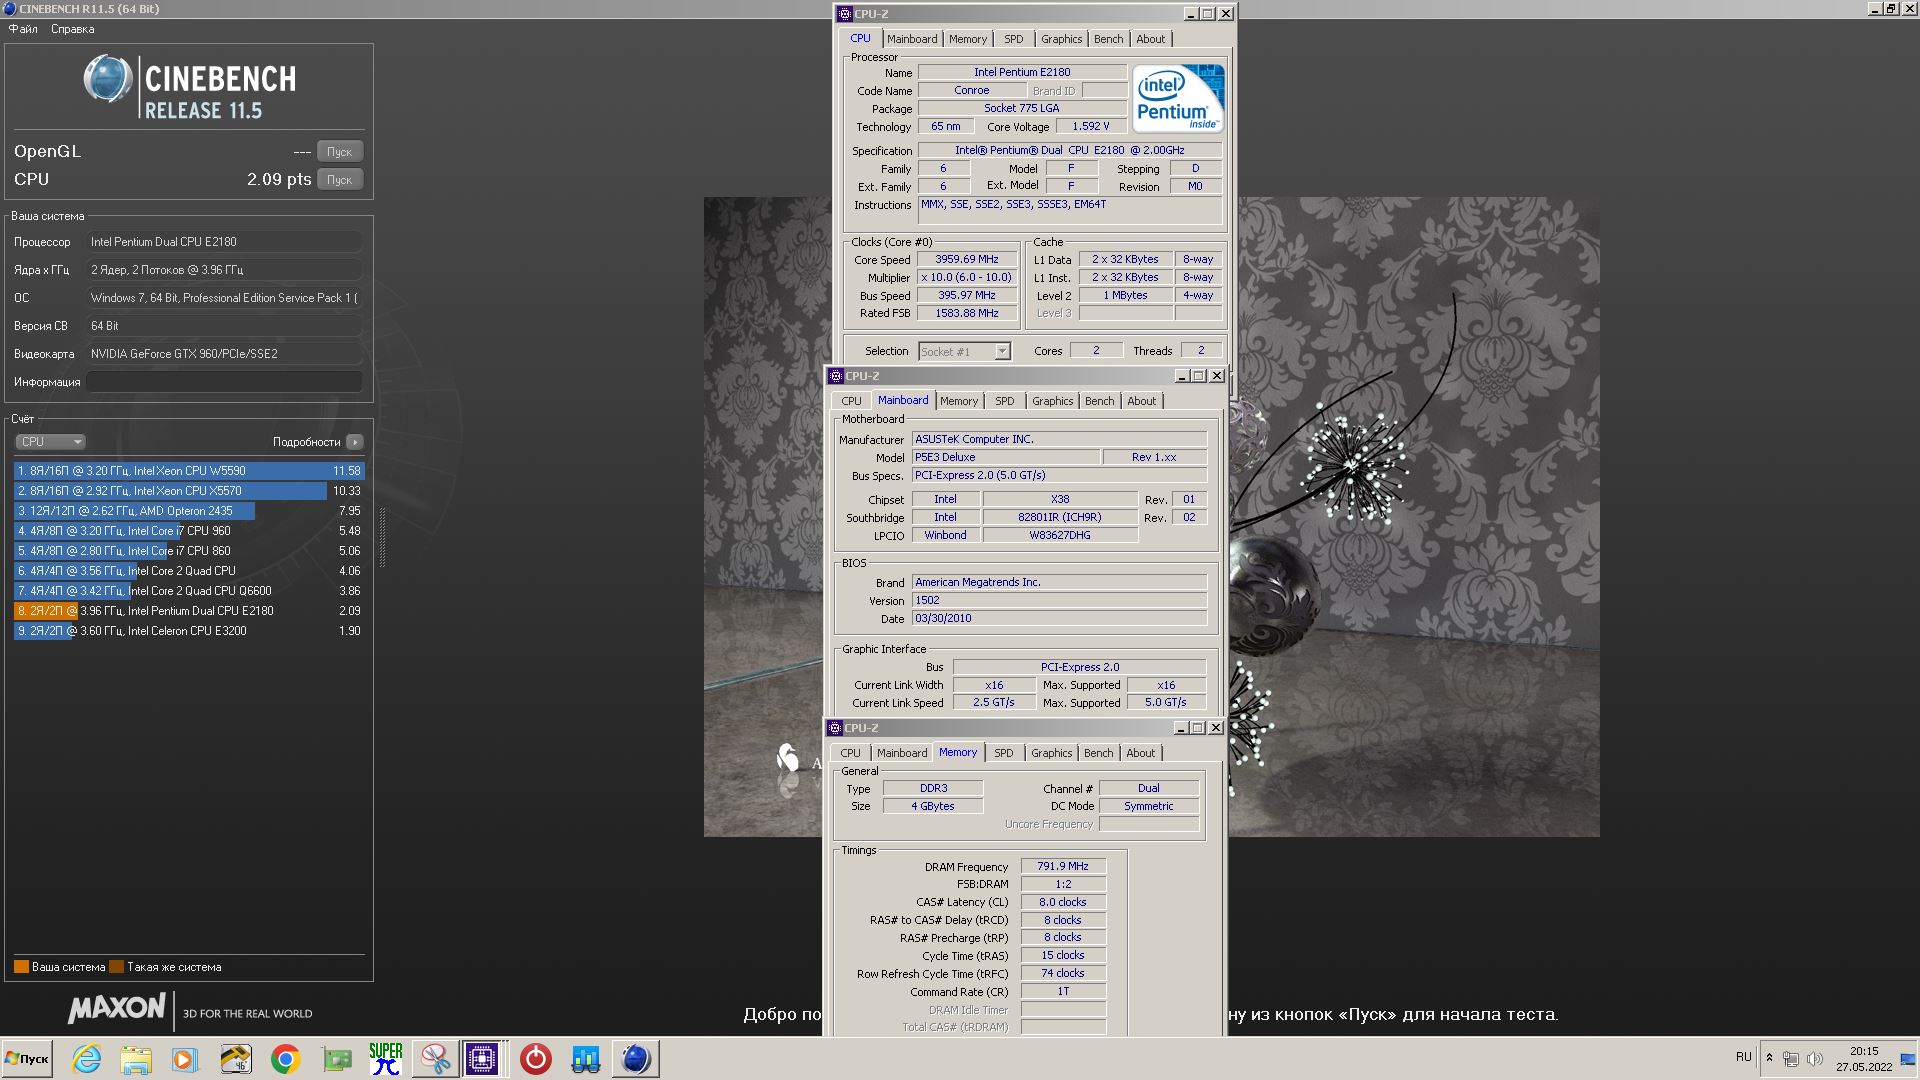
Task: Click the Cinebench title bar sphere icon
Action: pos(9,9)
